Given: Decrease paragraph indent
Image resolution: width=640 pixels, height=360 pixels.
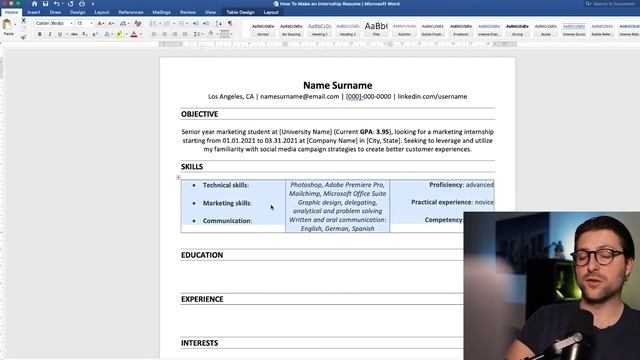Looking at the screenshot, I should point(196,23).
